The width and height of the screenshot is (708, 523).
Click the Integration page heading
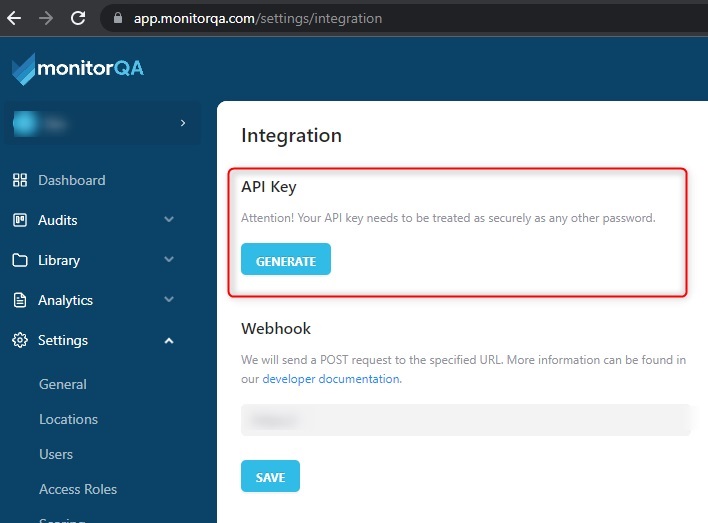coord(292,135)
